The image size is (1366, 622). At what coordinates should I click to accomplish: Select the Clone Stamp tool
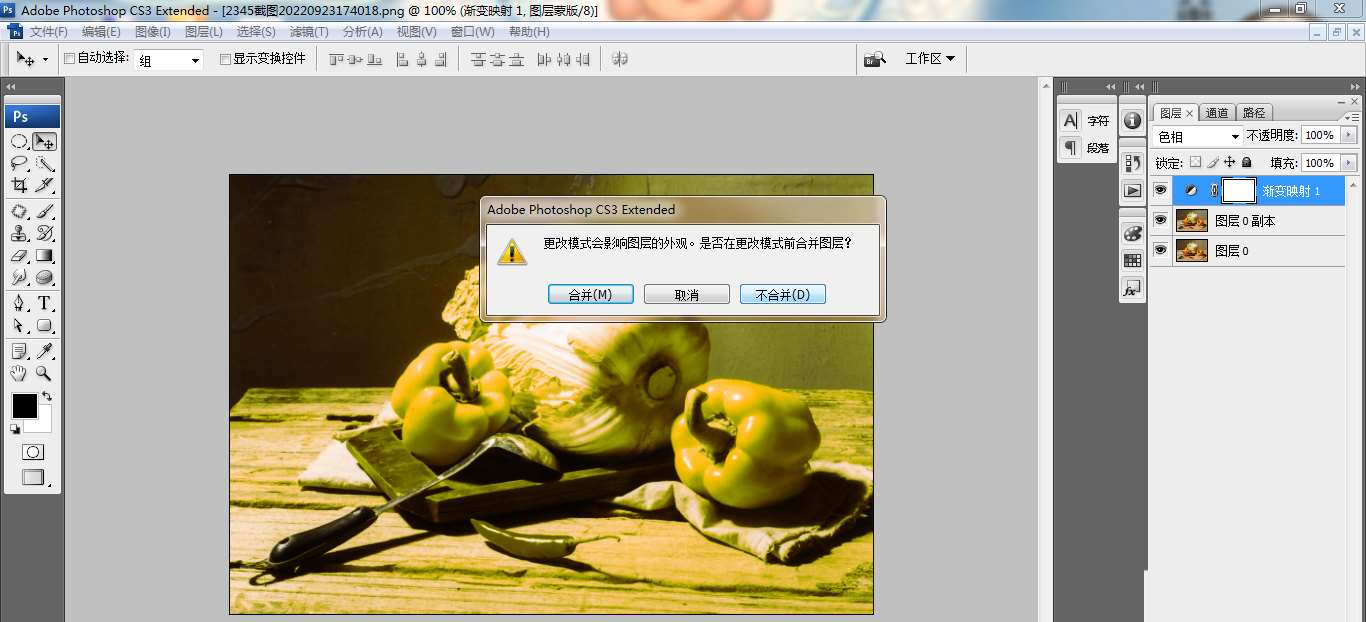19,233
